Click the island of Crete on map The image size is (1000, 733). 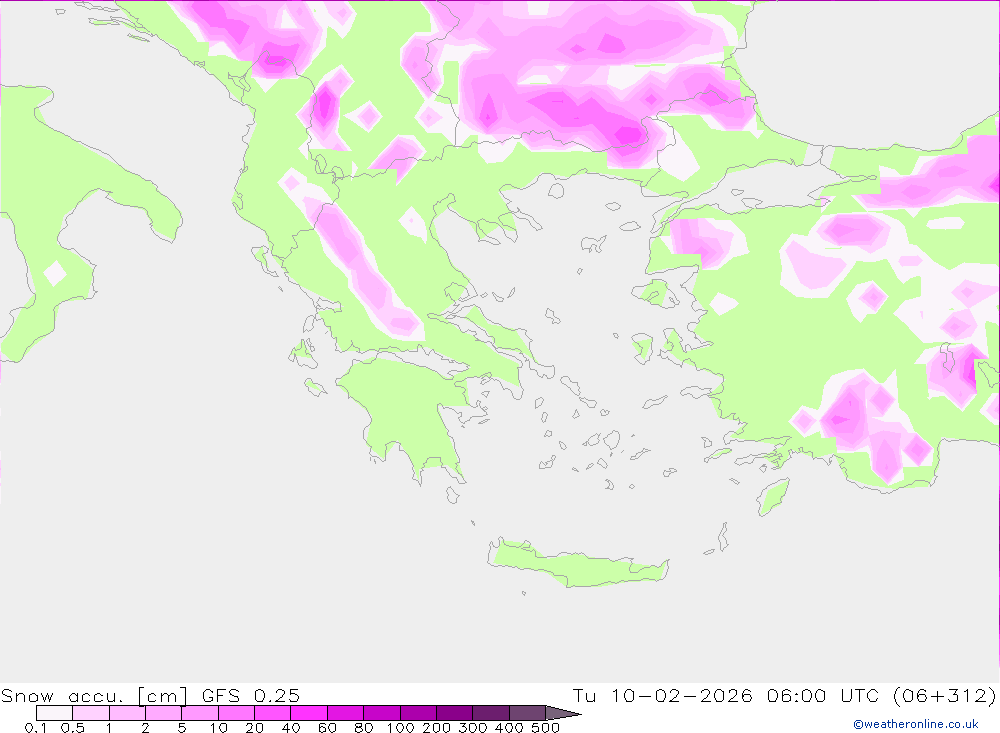[577, 565]
